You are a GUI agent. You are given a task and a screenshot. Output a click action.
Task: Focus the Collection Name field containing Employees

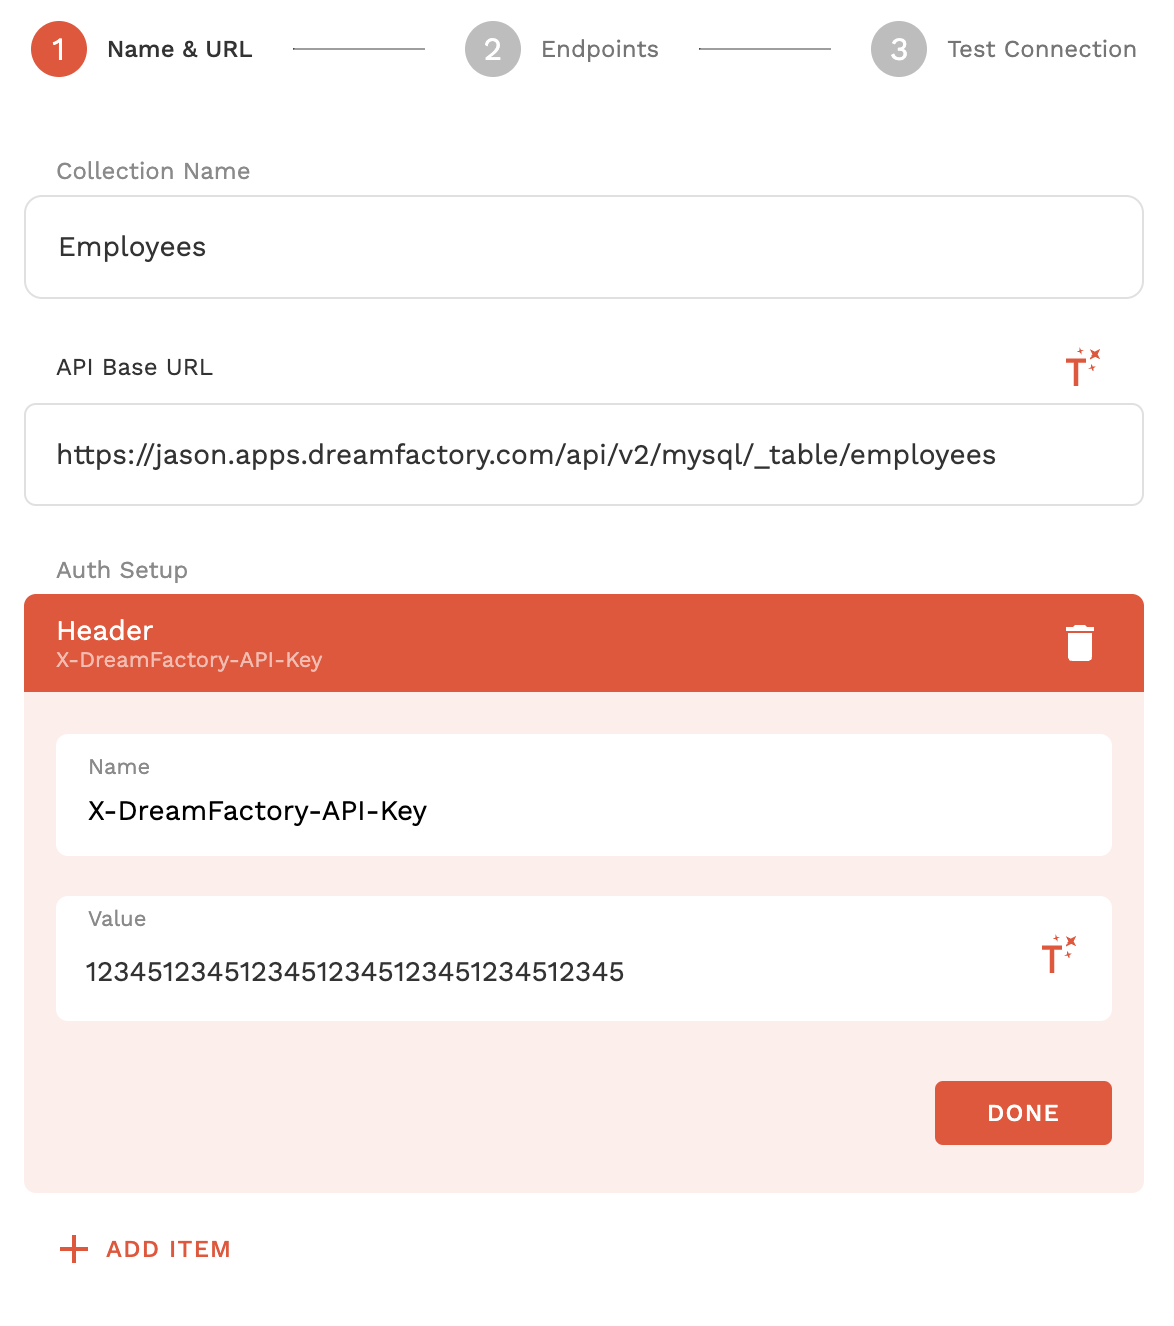583,247
